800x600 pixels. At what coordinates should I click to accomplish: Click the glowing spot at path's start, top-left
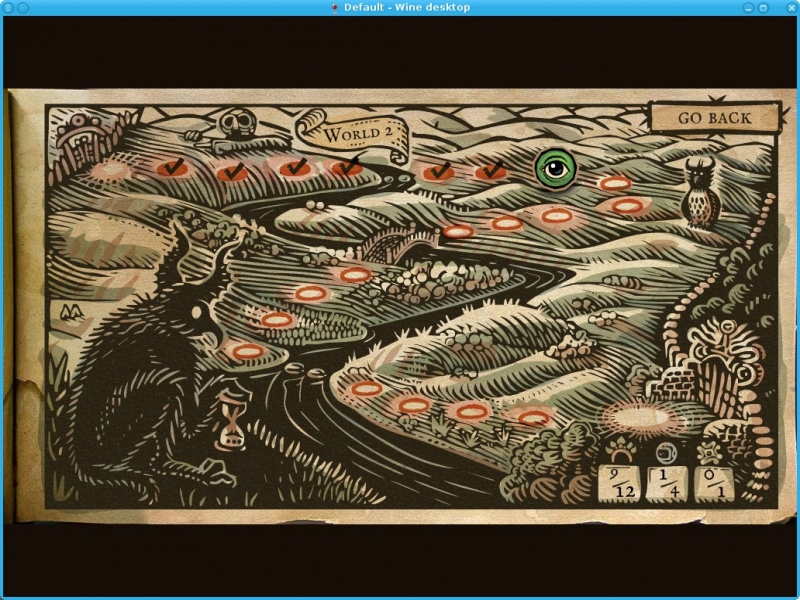110,170
